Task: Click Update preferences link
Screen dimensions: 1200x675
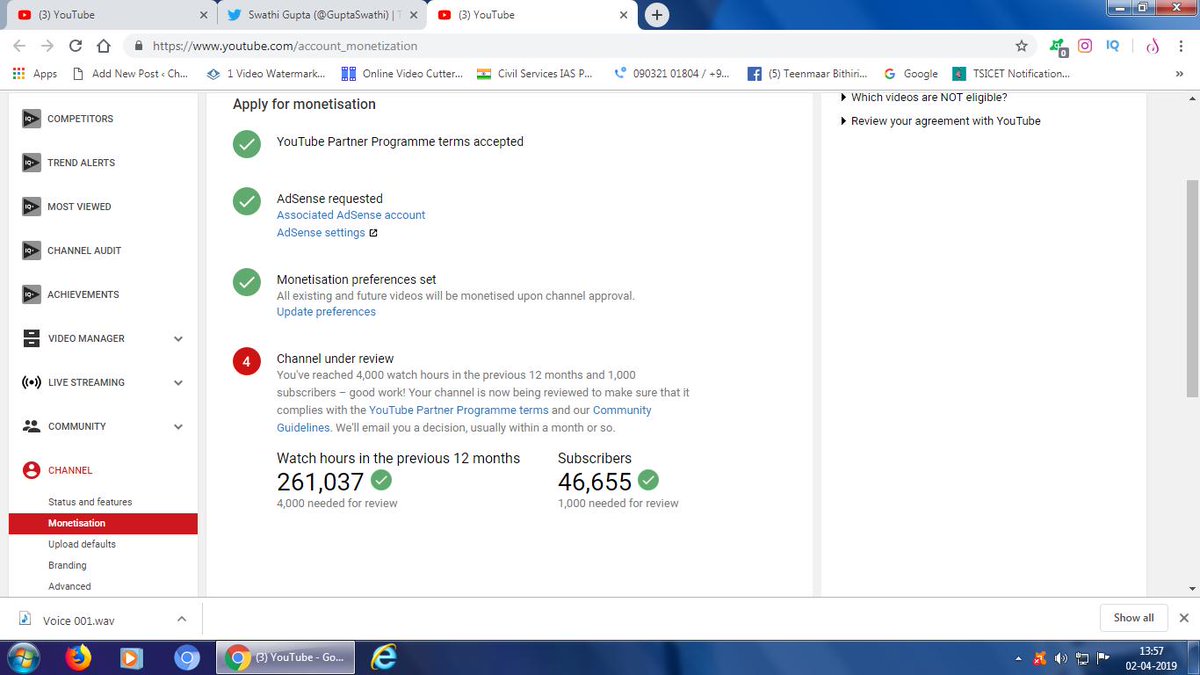Action: point(326,312)
